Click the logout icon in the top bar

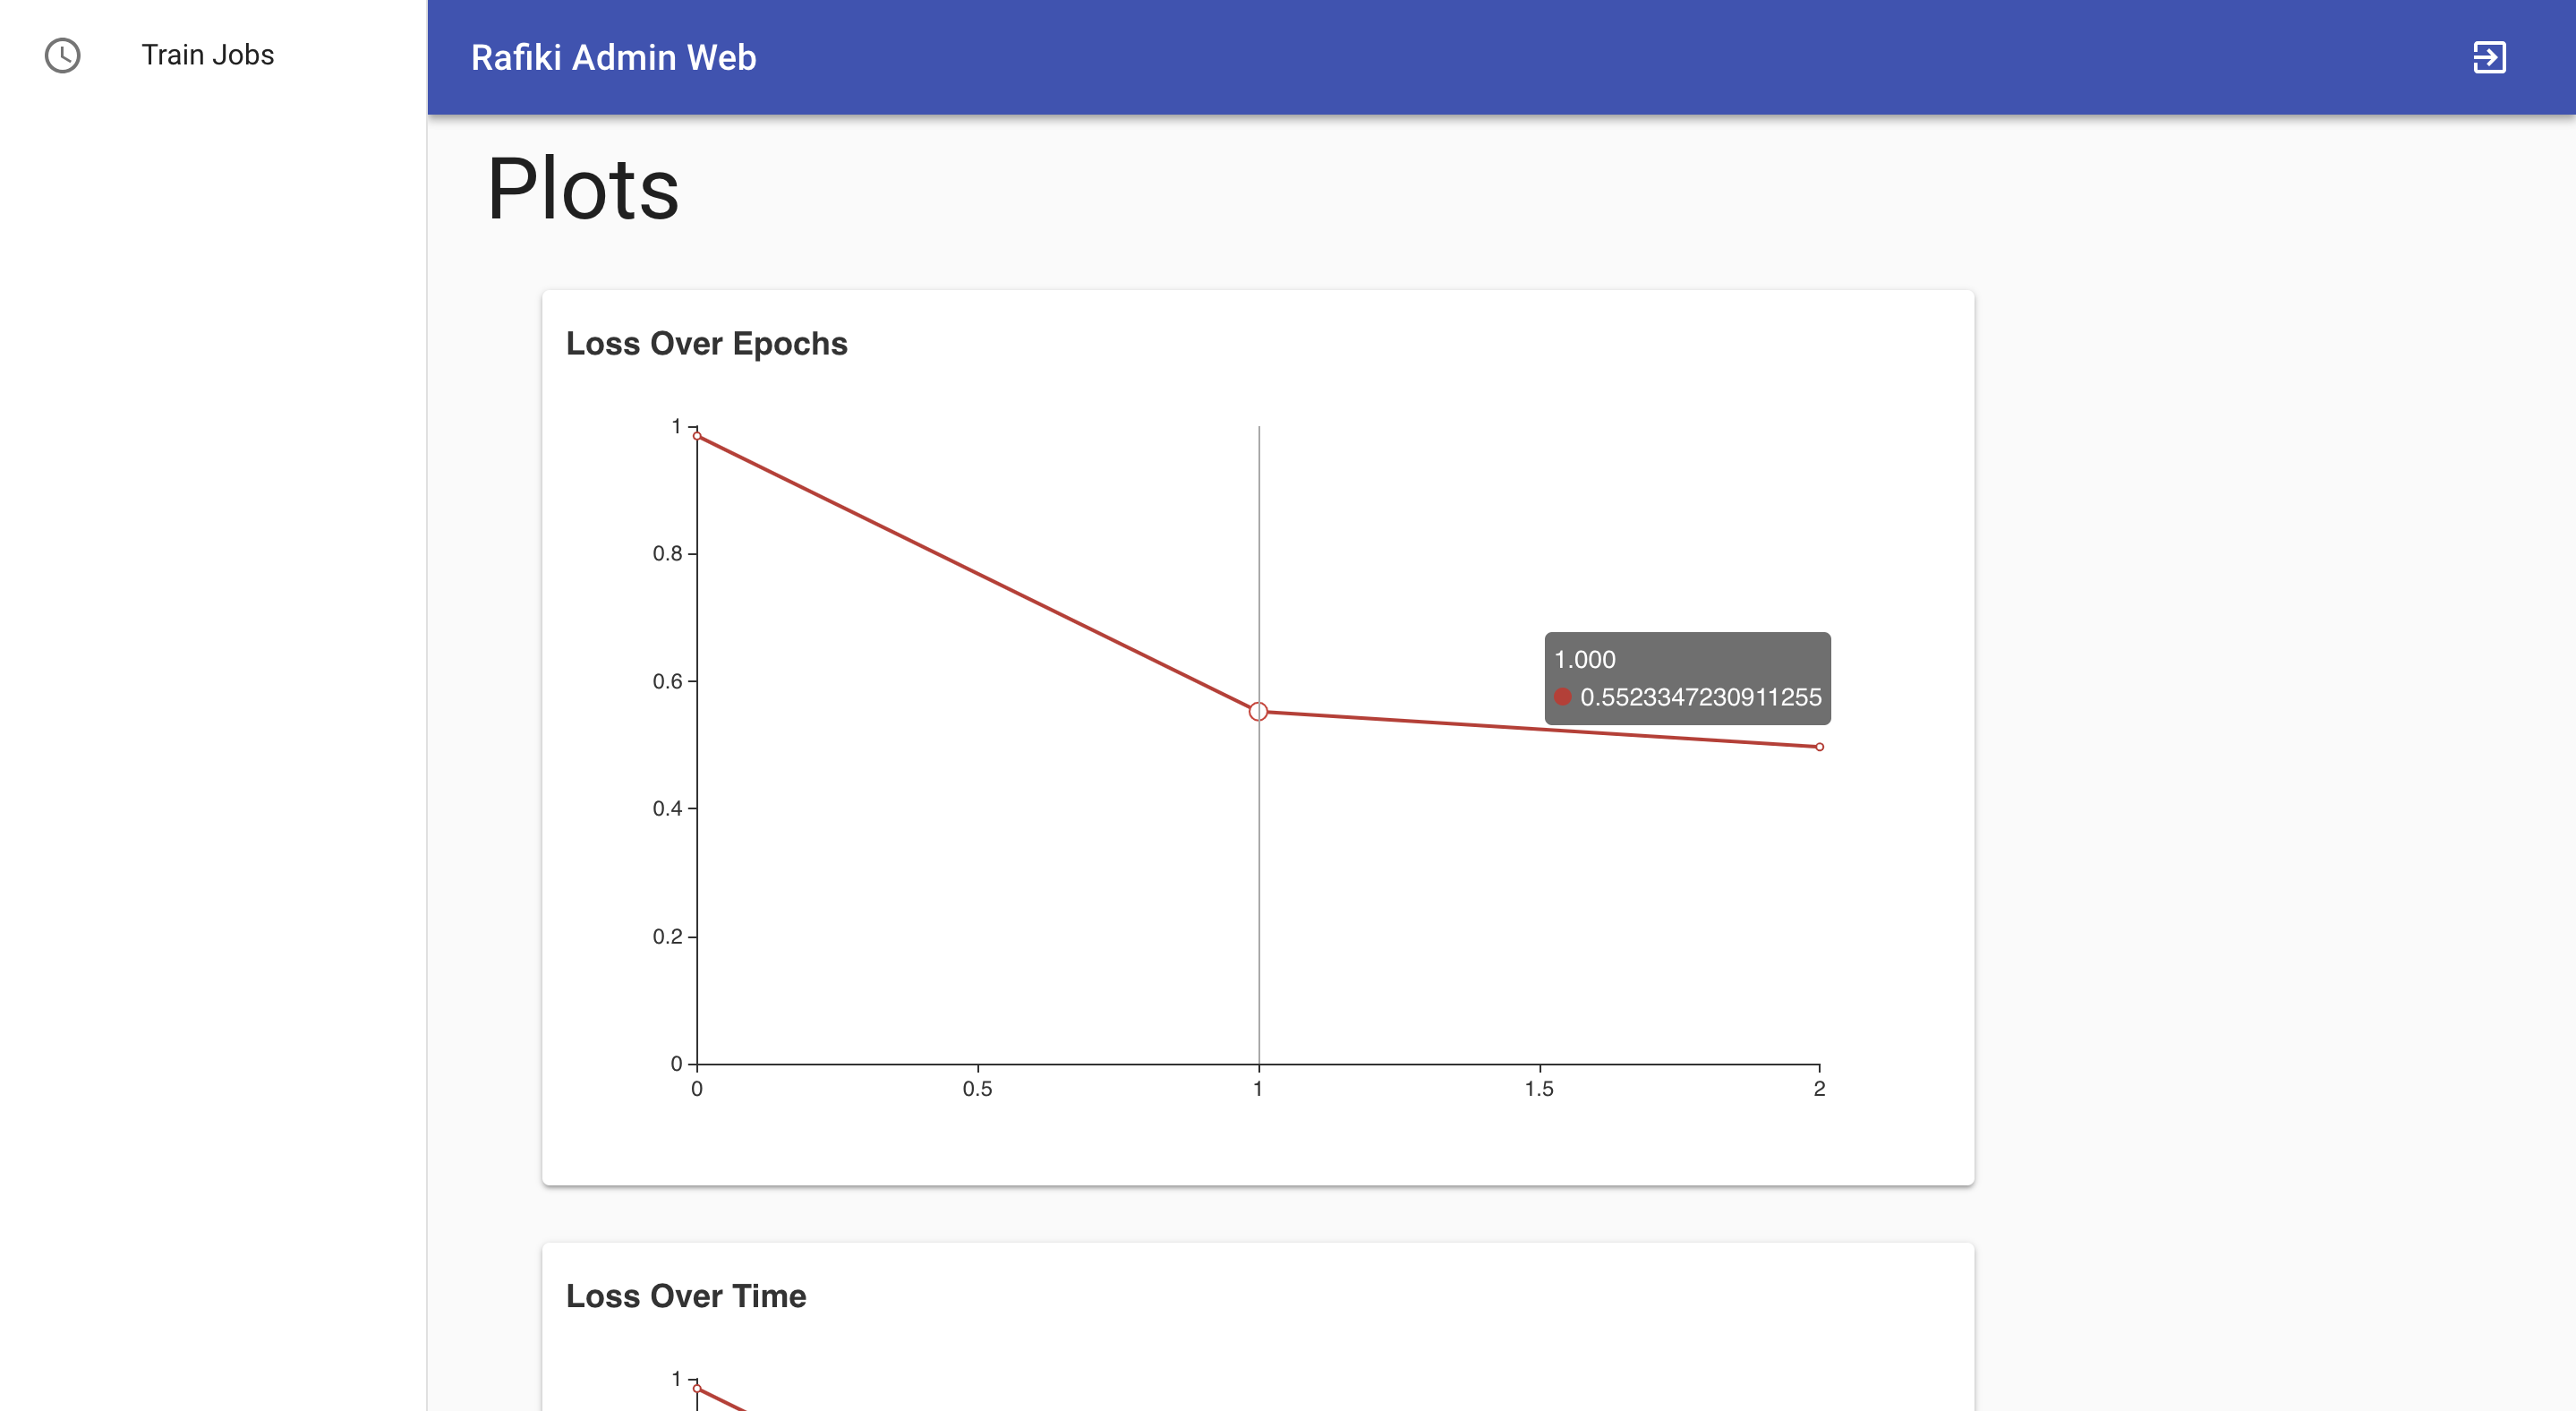[x=2490, y=57]
